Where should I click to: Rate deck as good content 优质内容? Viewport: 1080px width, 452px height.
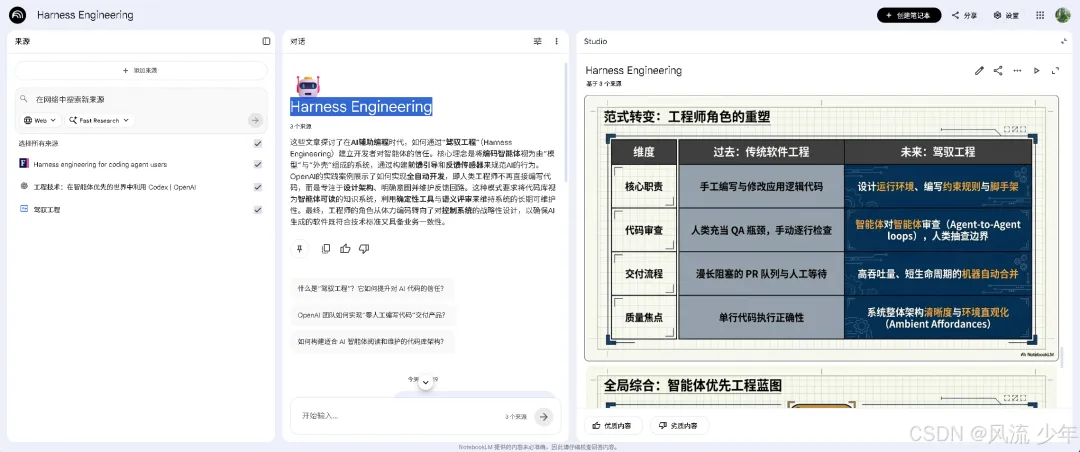[613, 426]
